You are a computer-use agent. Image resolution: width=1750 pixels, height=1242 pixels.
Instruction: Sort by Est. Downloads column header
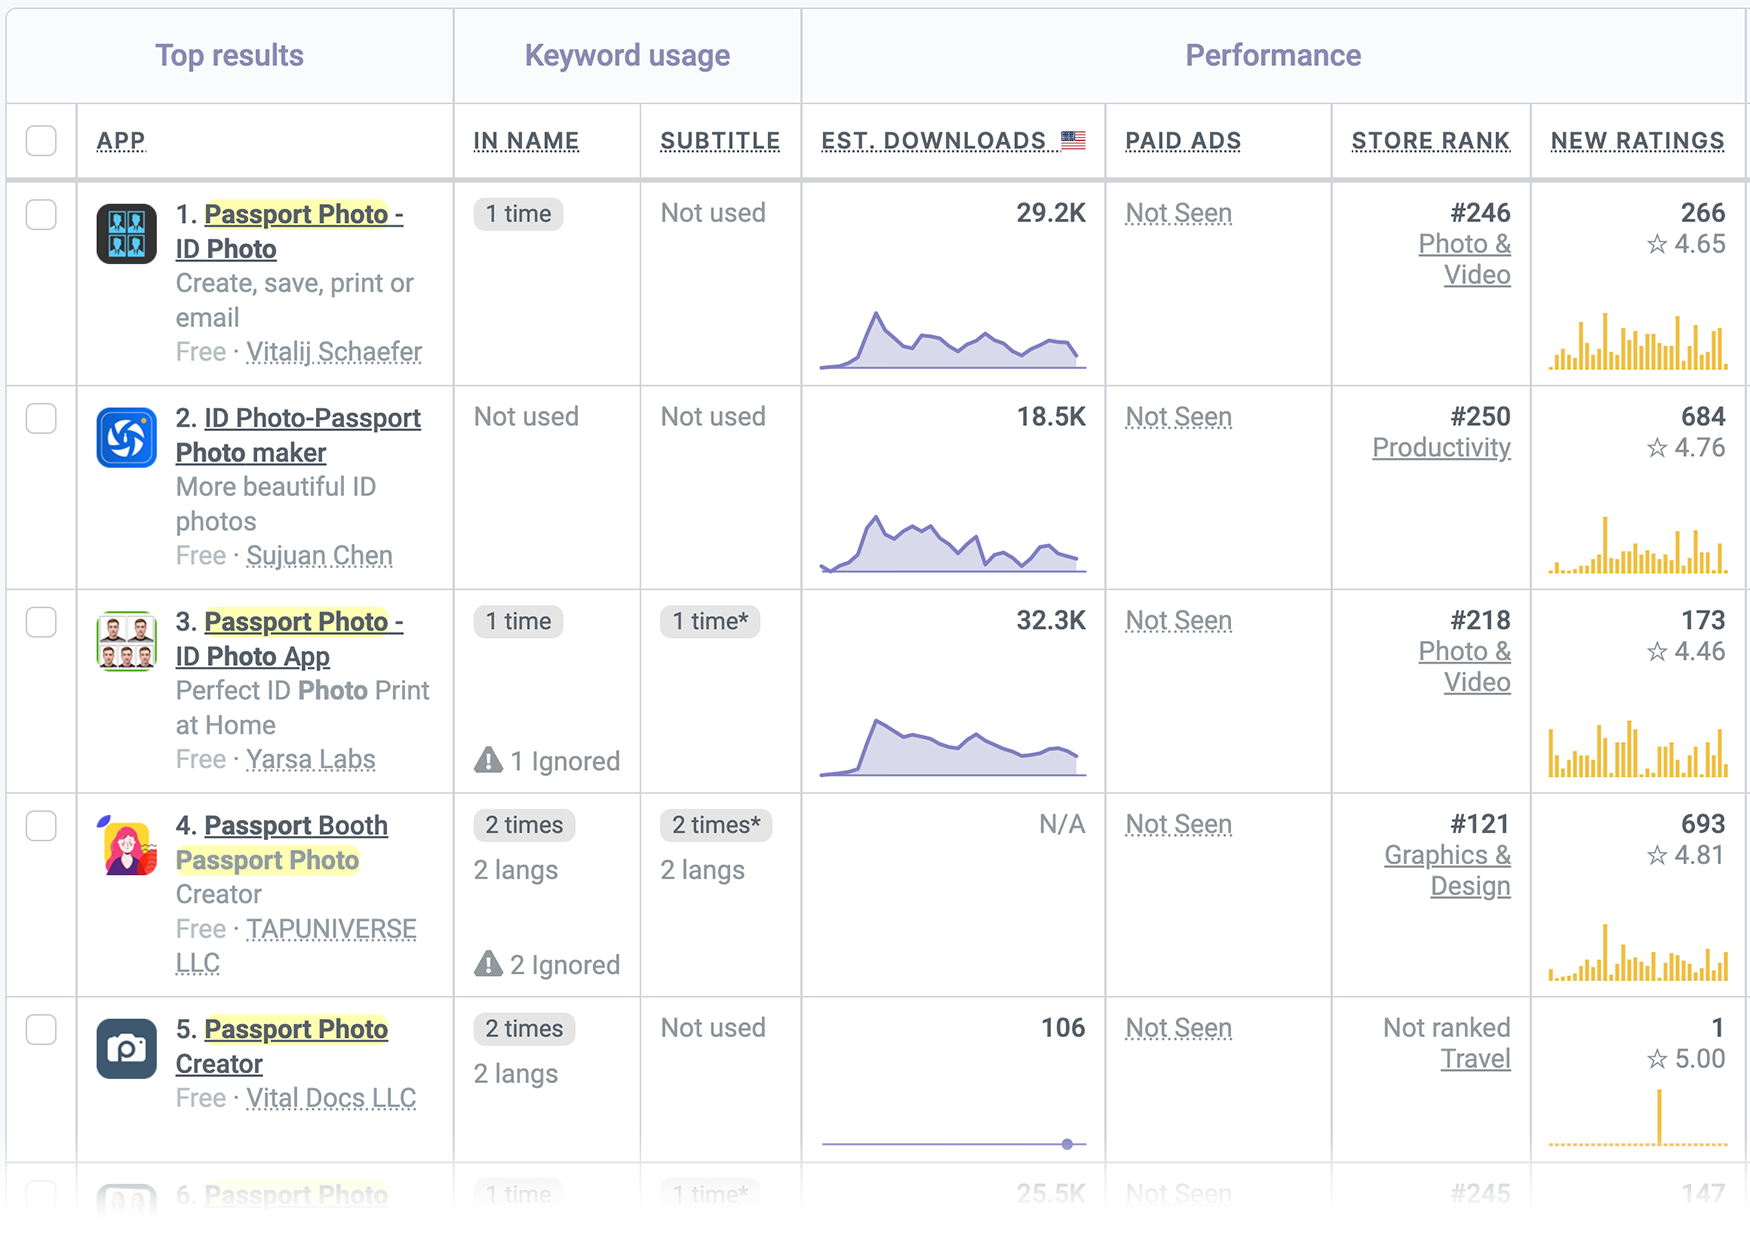tap(933, 141)
